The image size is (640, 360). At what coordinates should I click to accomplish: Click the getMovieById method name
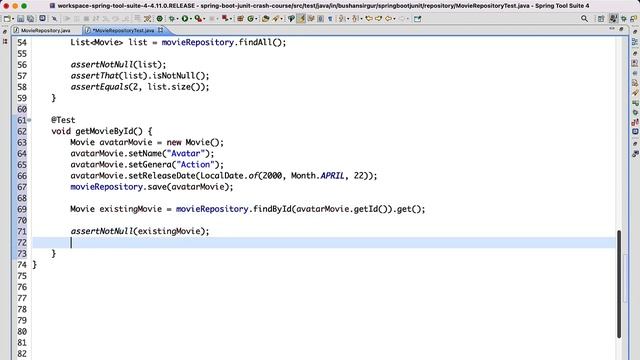click(104, 131)
